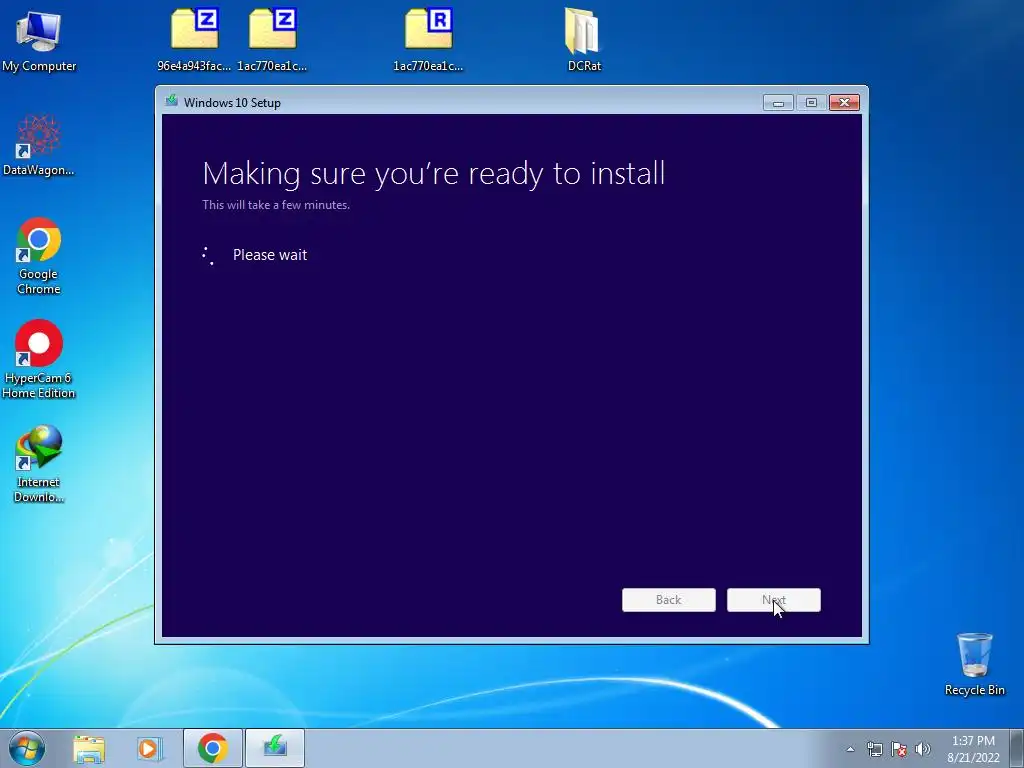Minimize the Windows 10 Setup window
This screenshot has width=1024, height=768.
click(x=778, y=103)
